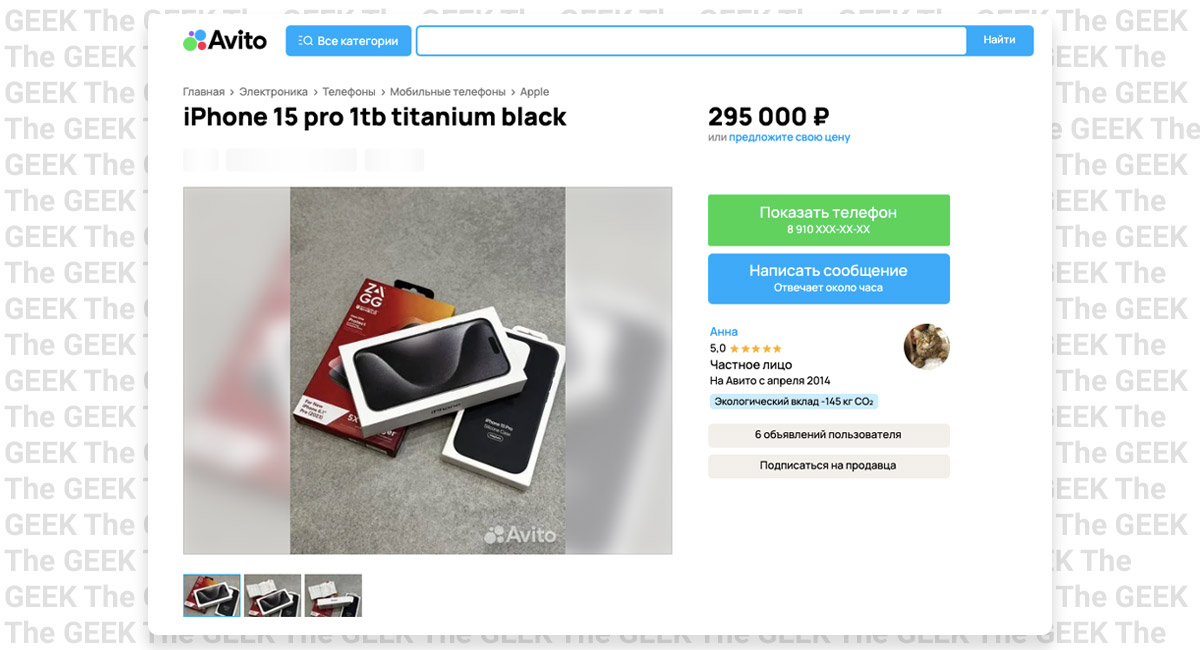
Task: Click Подписаться на продавца
Action: click(x=828, y=466)
